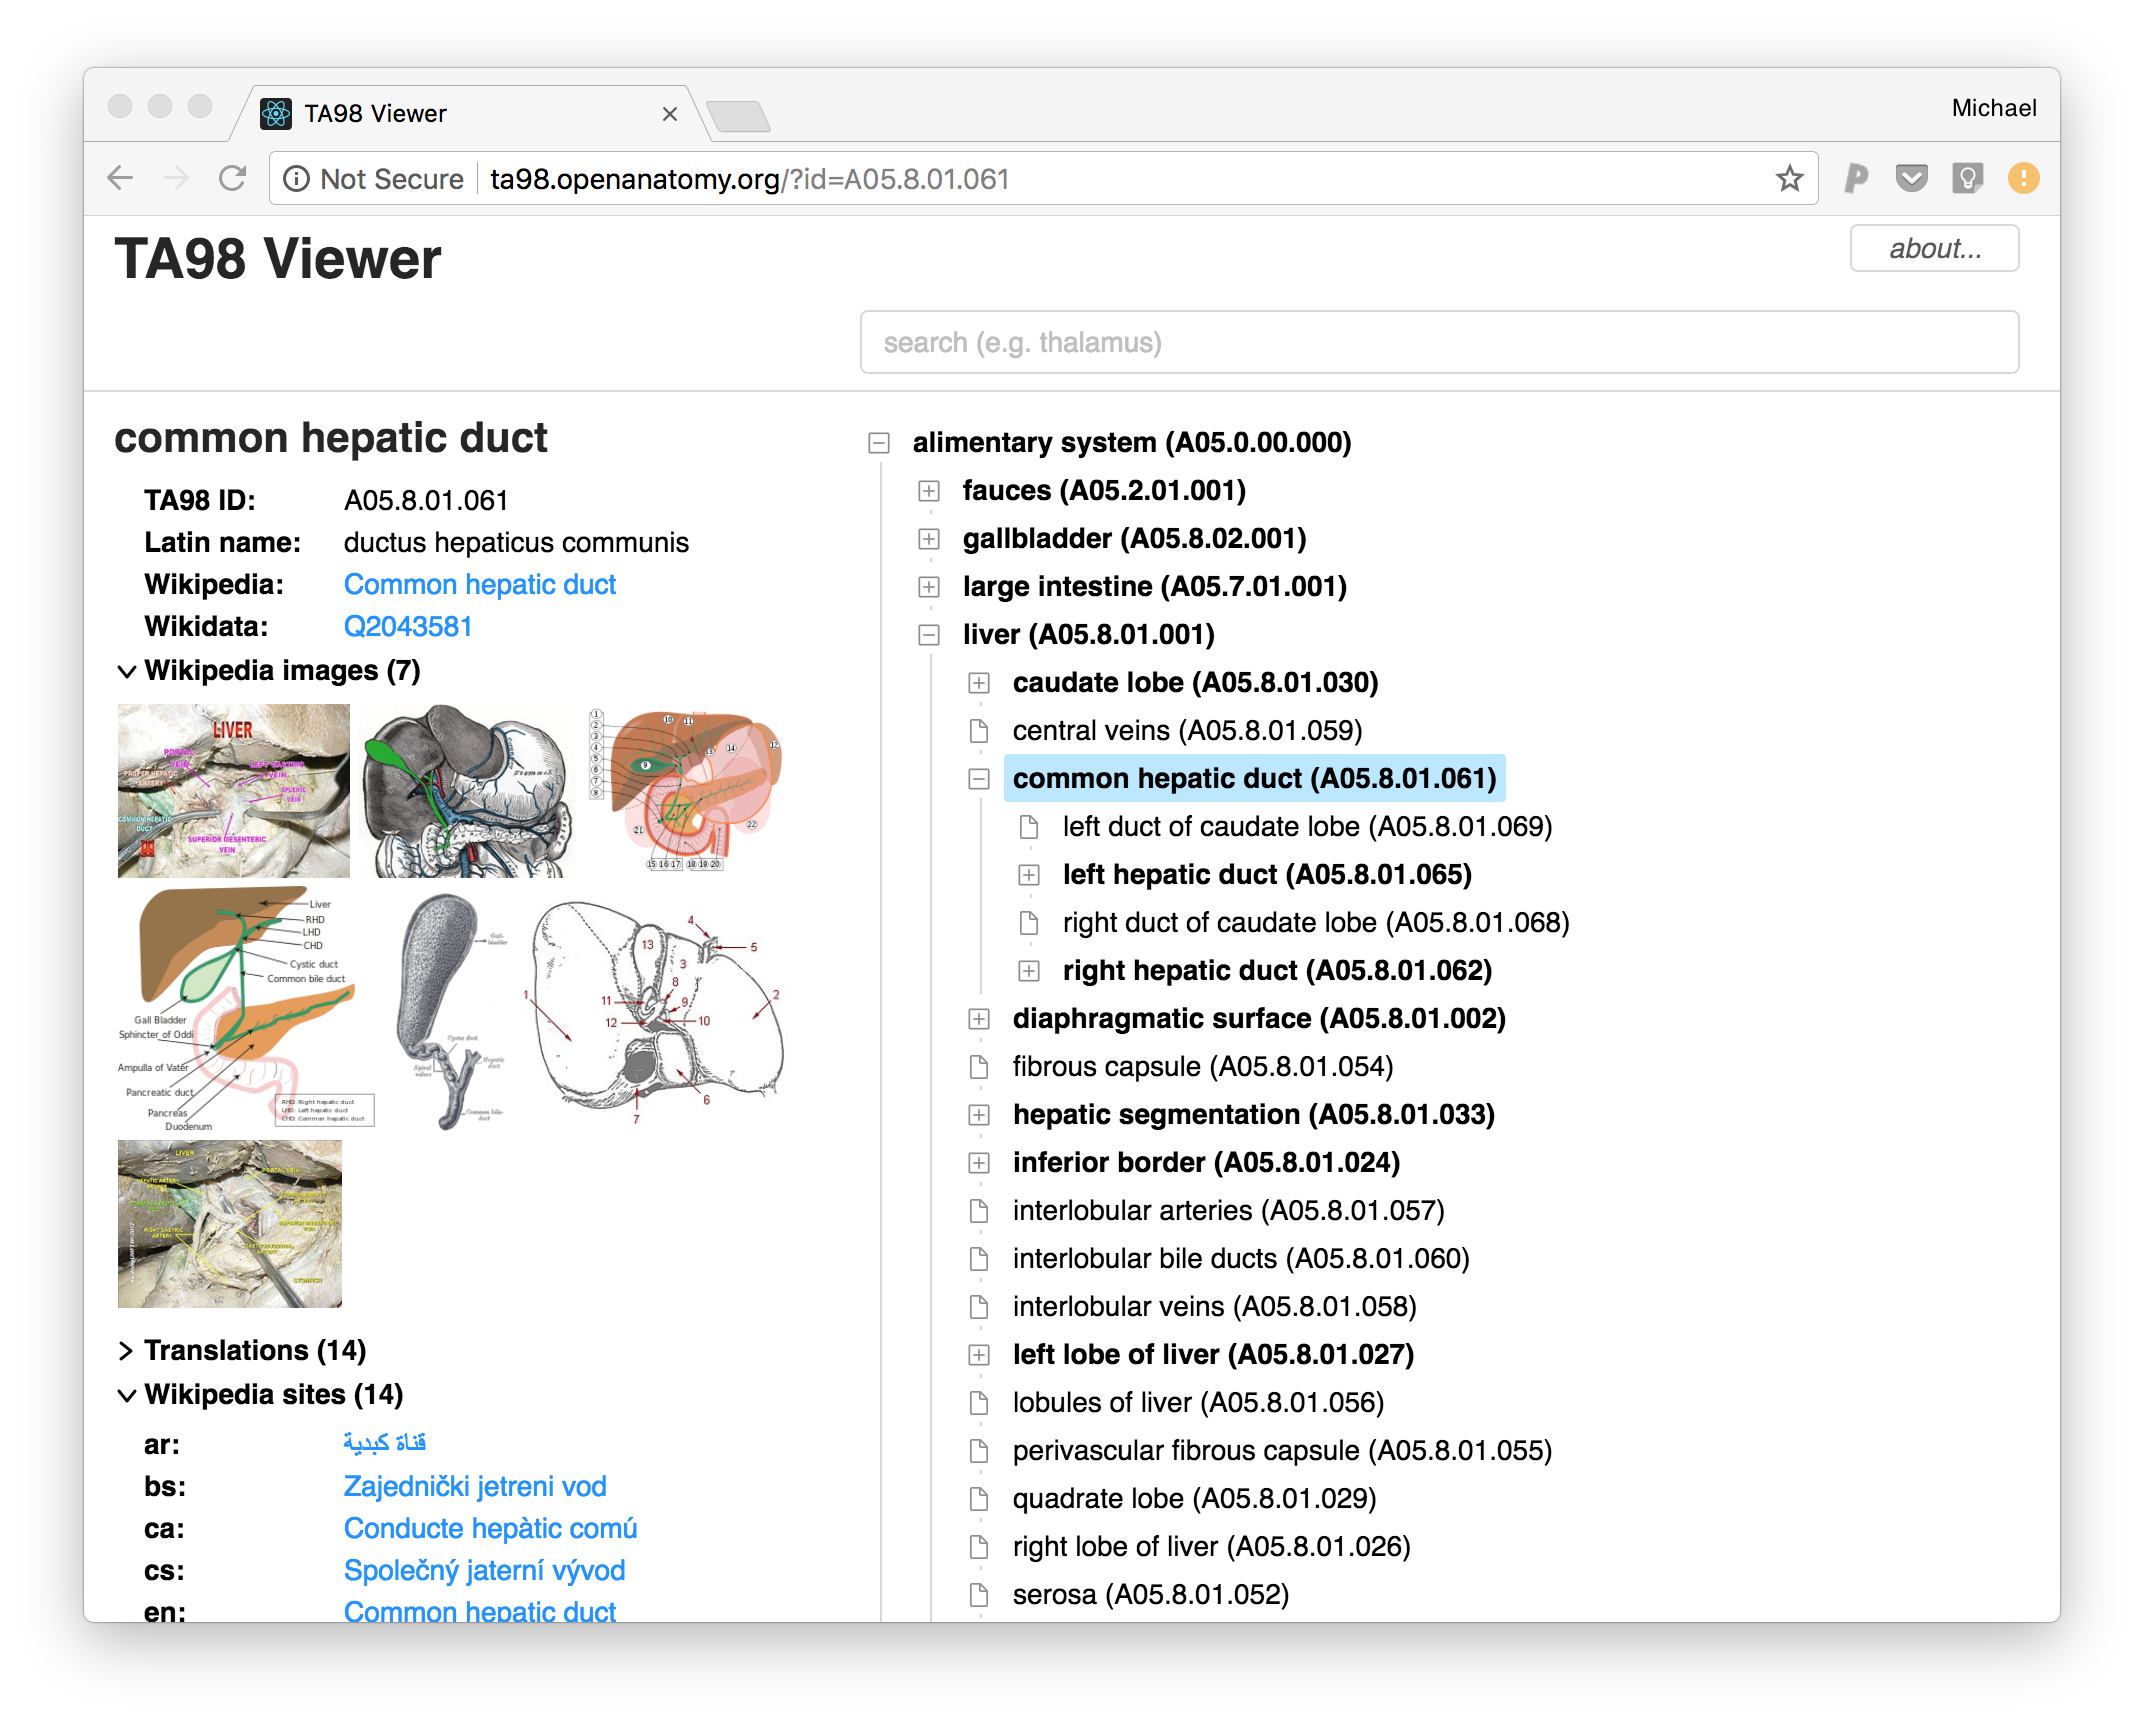2144x1722 pixels.
Task: Select quadrate lobe in tree
Action: click(1194, 1499)
